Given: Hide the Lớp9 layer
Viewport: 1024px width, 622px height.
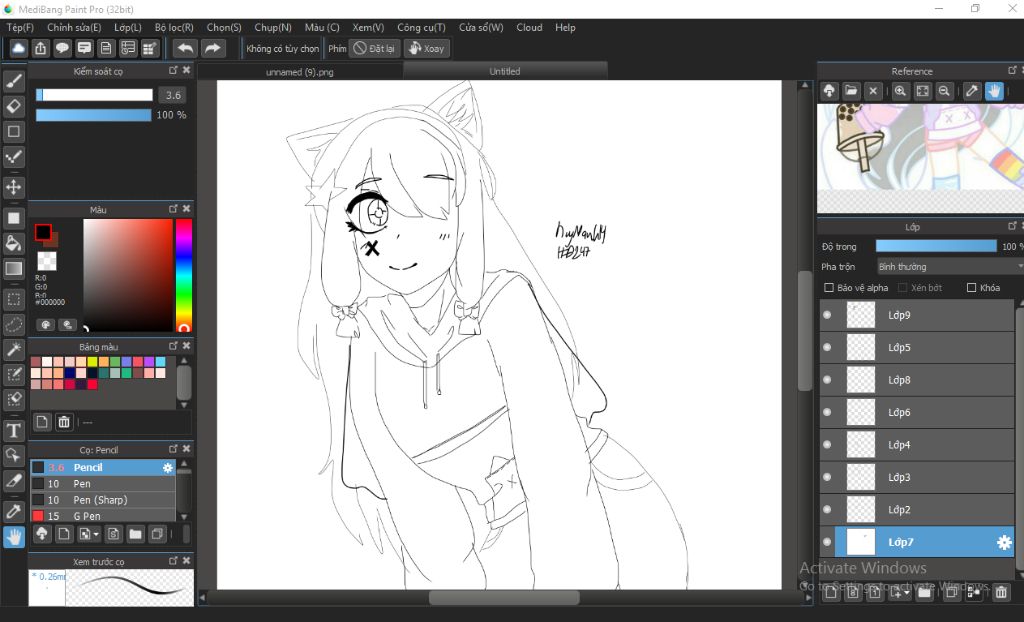Looking at the screenshot, I should [x=827, y=315].
